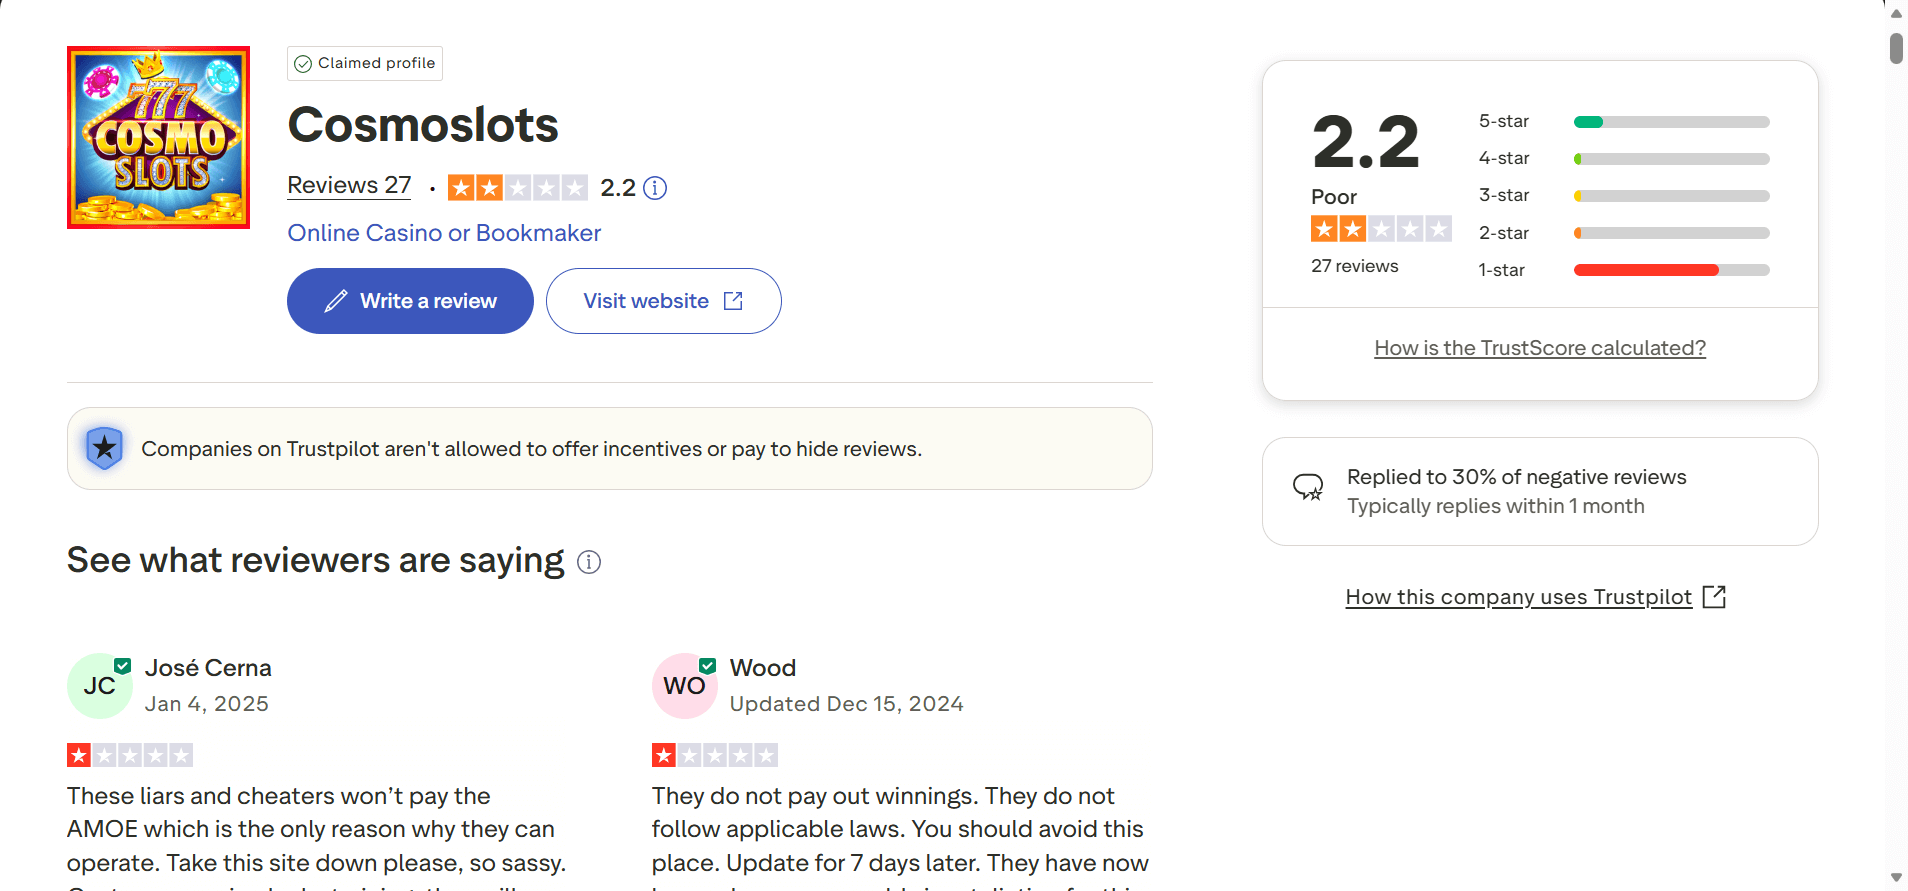Image resolution: width=1908 pixels, height=891 pixels.
Task: Click pencil icon in Write a review
Action: point(336,301)
